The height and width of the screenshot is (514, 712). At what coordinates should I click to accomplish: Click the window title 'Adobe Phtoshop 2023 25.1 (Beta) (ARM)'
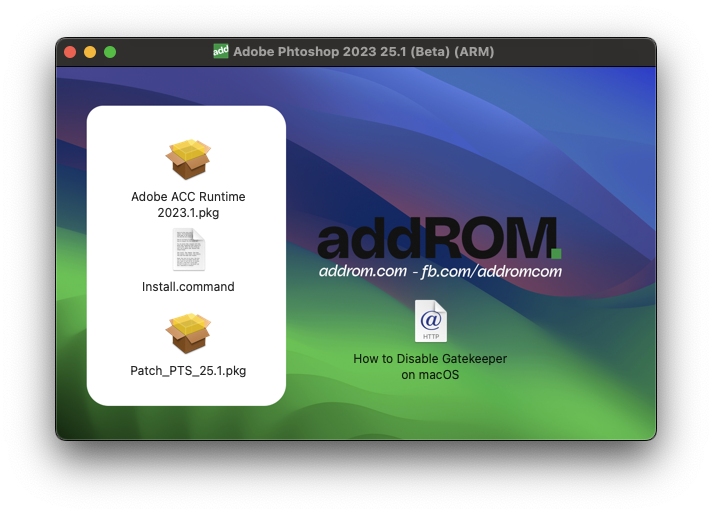pos(363,51)
